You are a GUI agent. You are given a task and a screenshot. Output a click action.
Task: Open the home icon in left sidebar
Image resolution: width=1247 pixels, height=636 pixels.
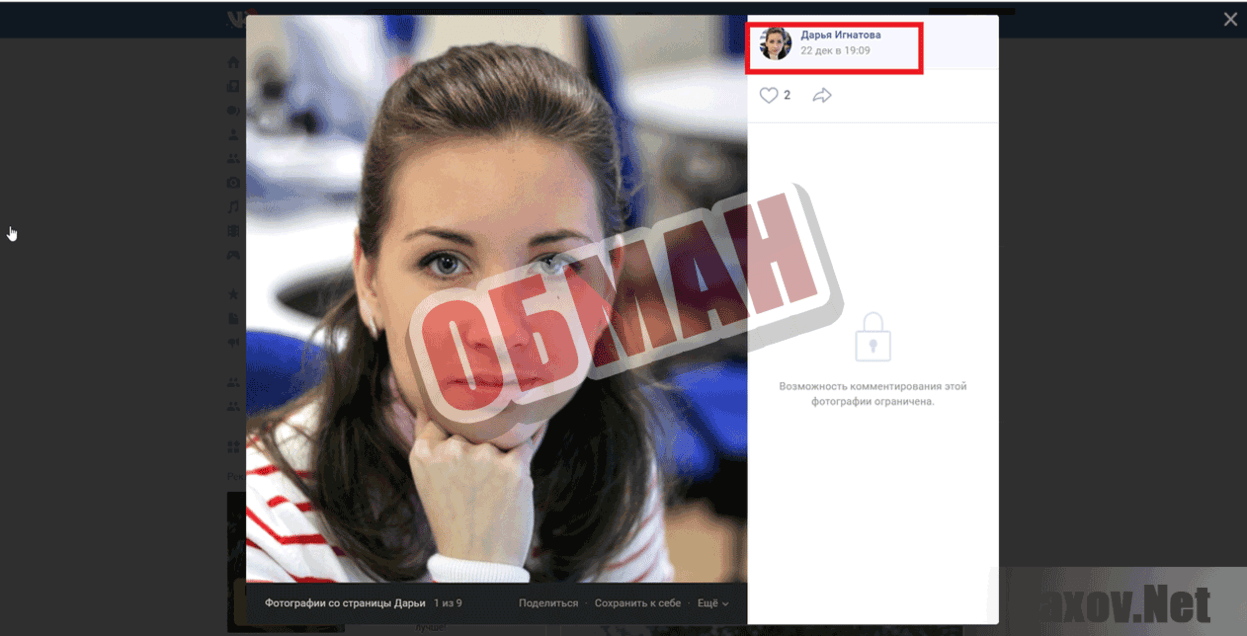pos(233,63)
